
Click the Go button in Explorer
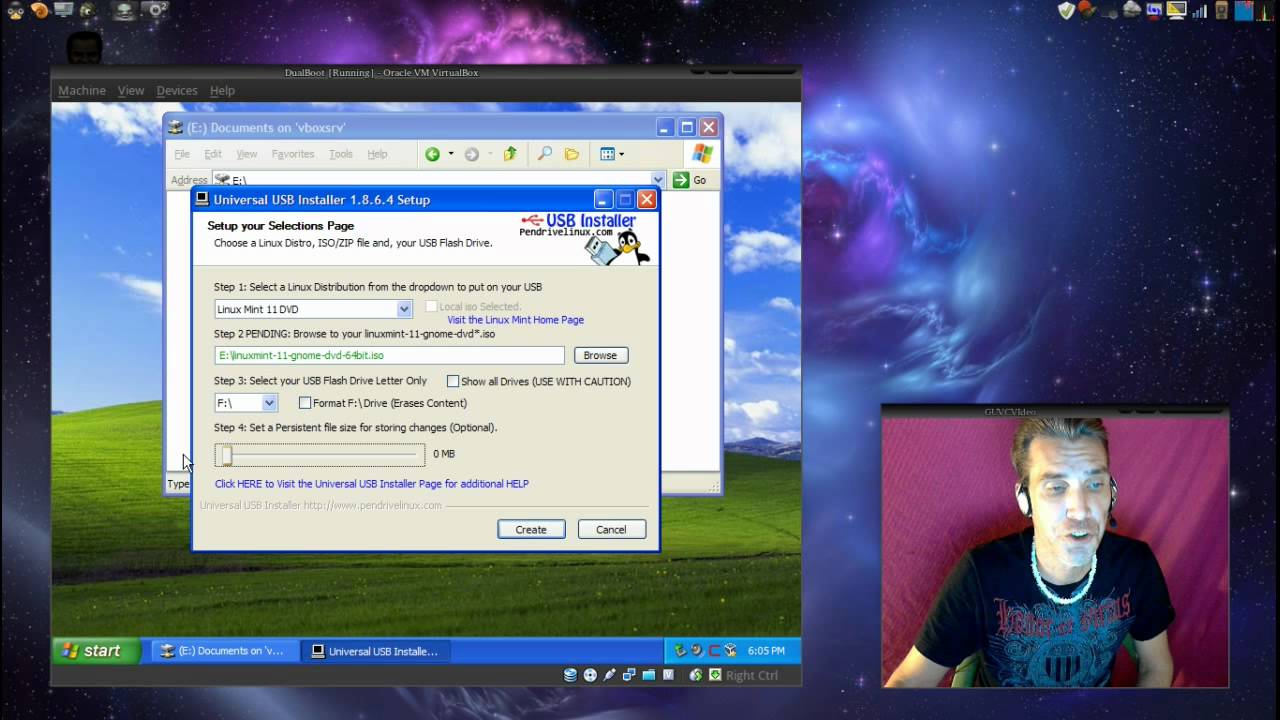[x=689, y=180]
